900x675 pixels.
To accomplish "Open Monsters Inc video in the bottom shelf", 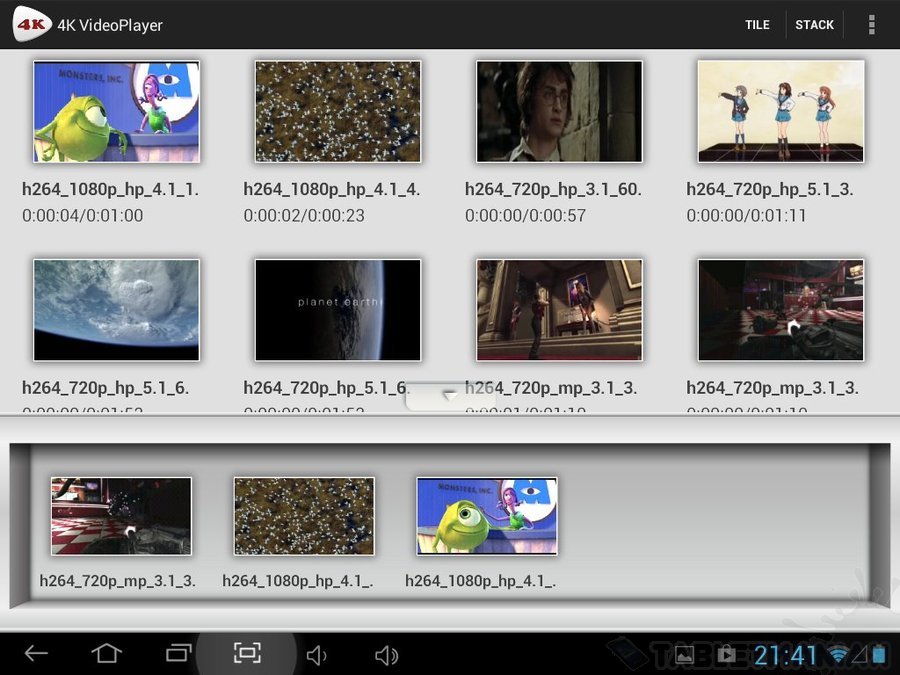I will pyautogui.click(x=487, y=516).
